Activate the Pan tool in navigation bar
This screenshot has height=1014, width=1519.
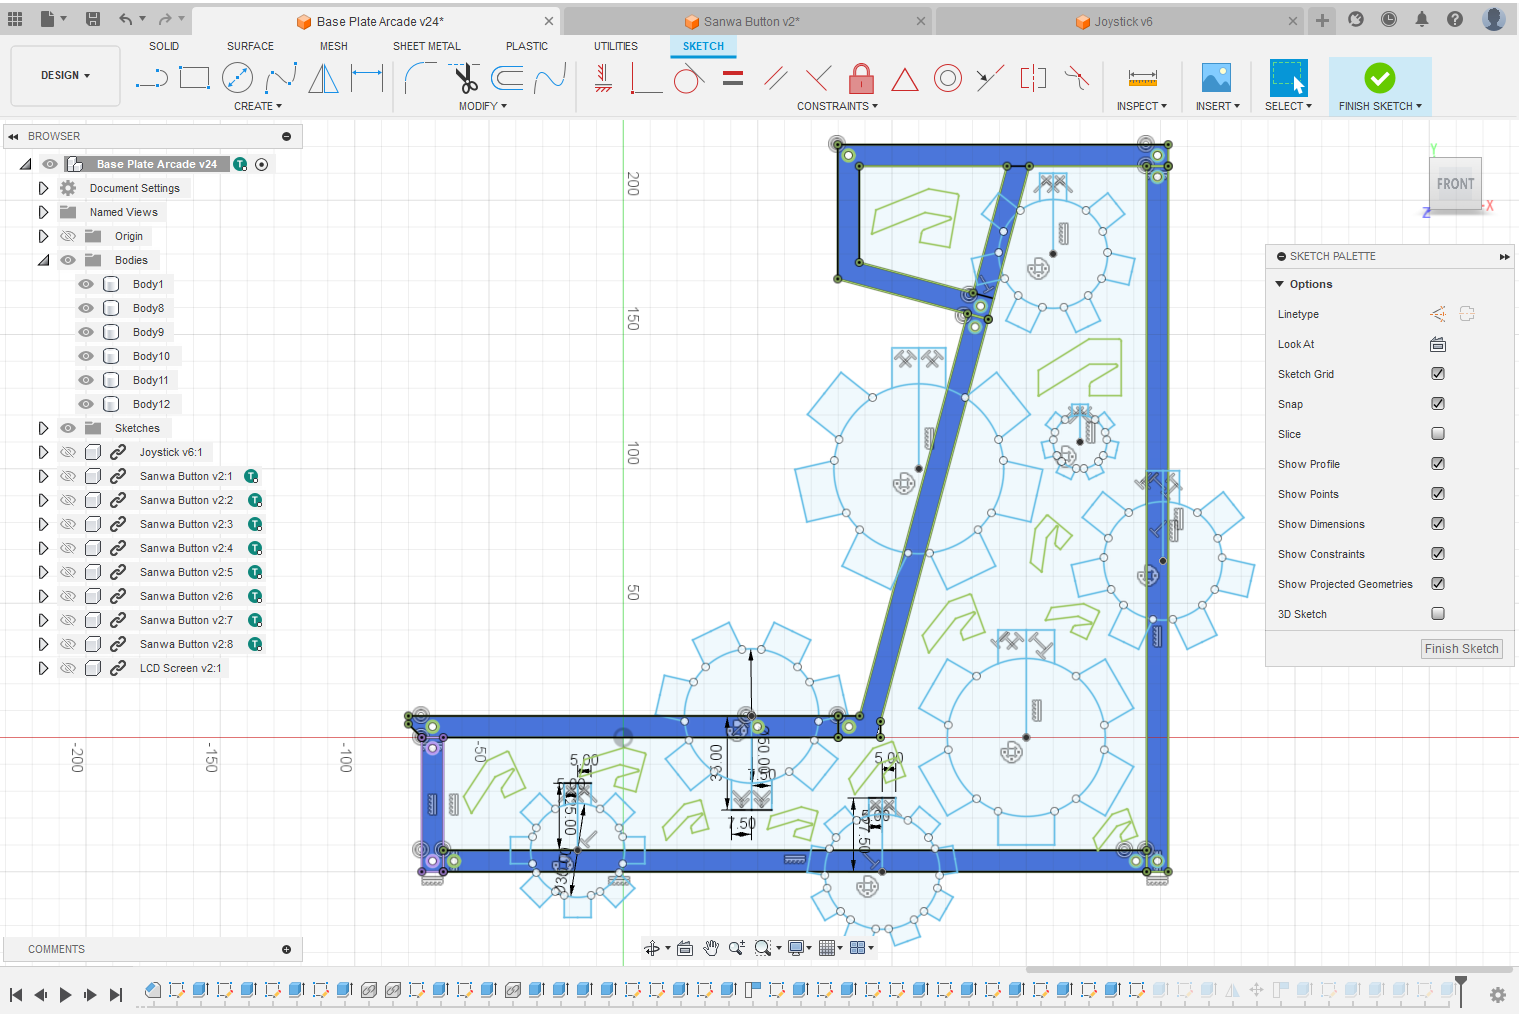[x=711, y=947]
